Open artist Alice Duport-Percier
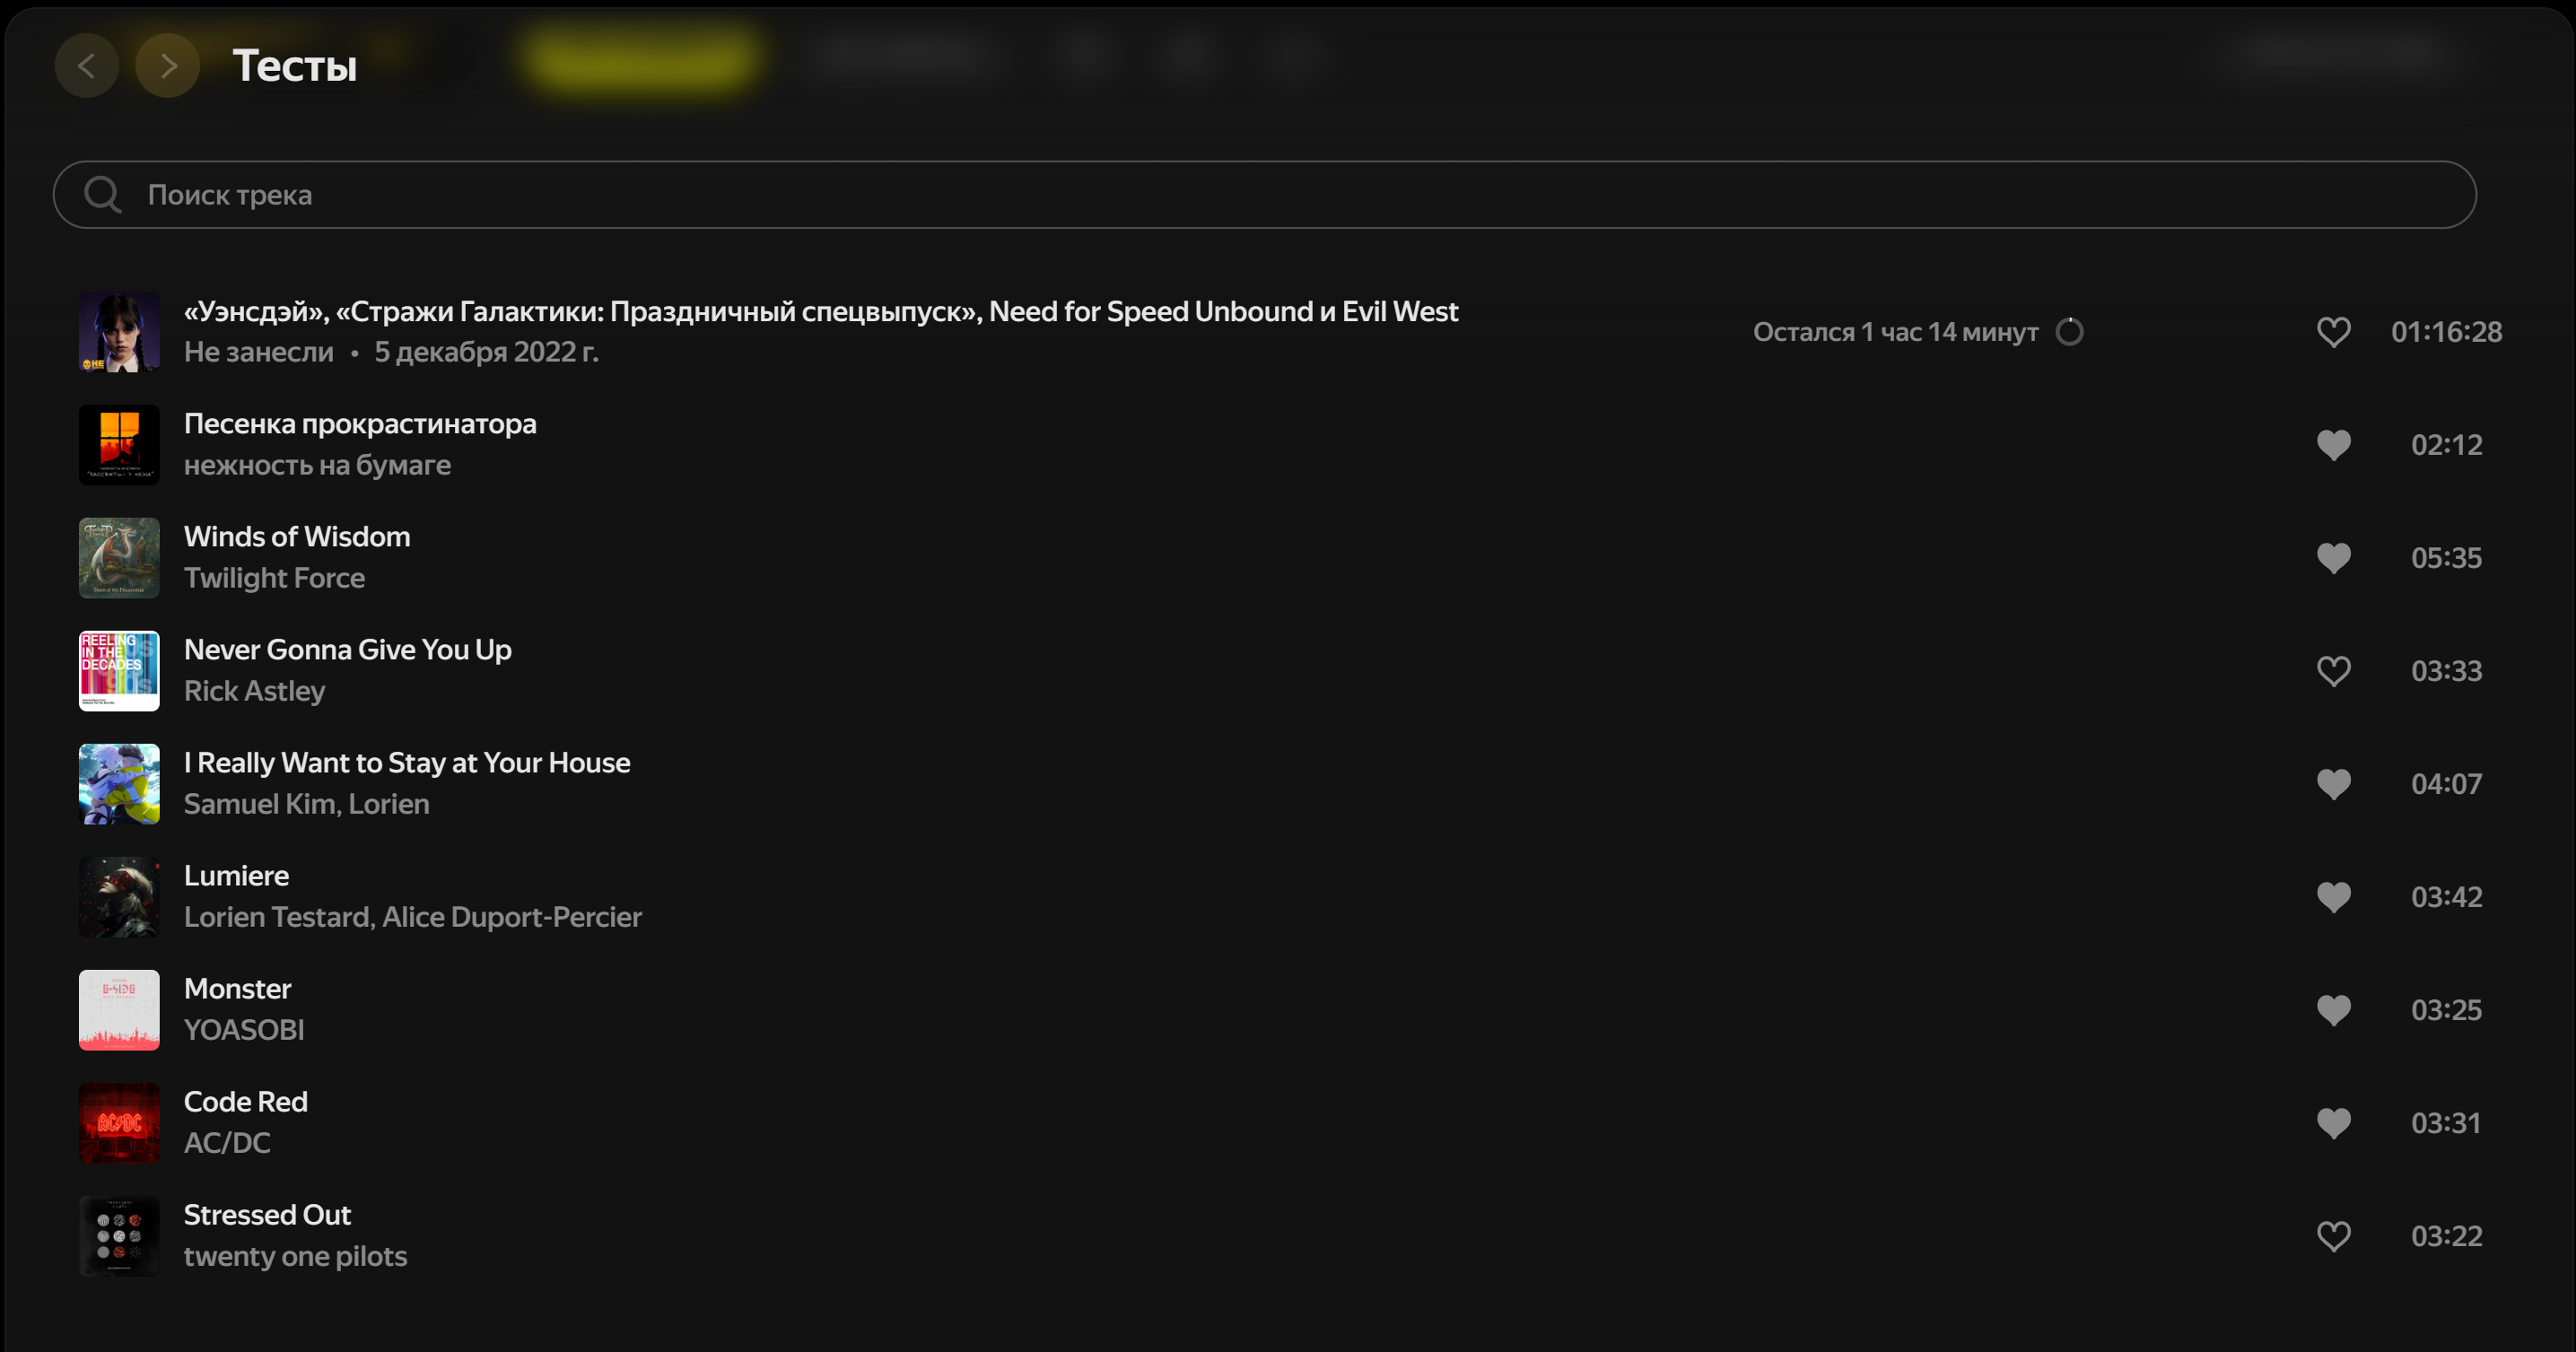2576x1352 pixels. [x=512, y=917]
